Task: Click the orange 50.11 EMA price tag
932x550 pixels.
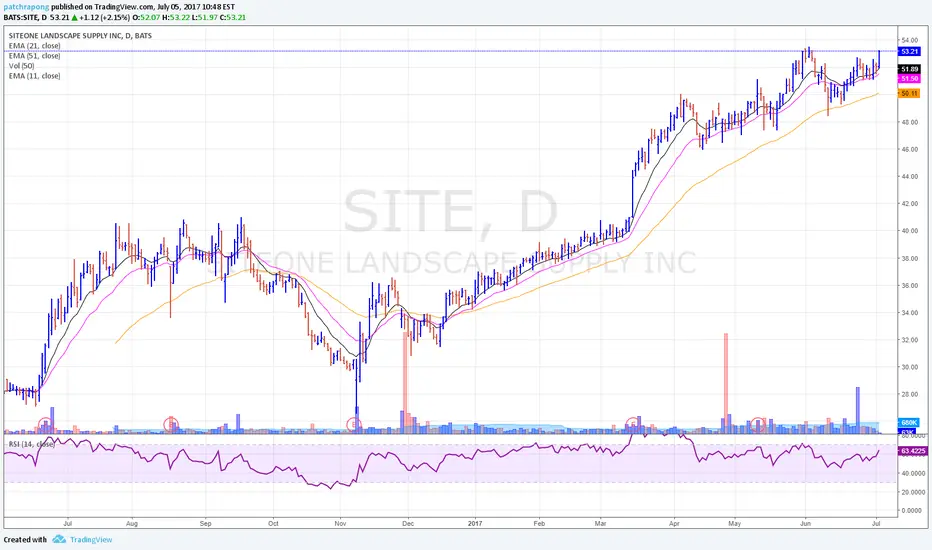Action: point(909,93)
